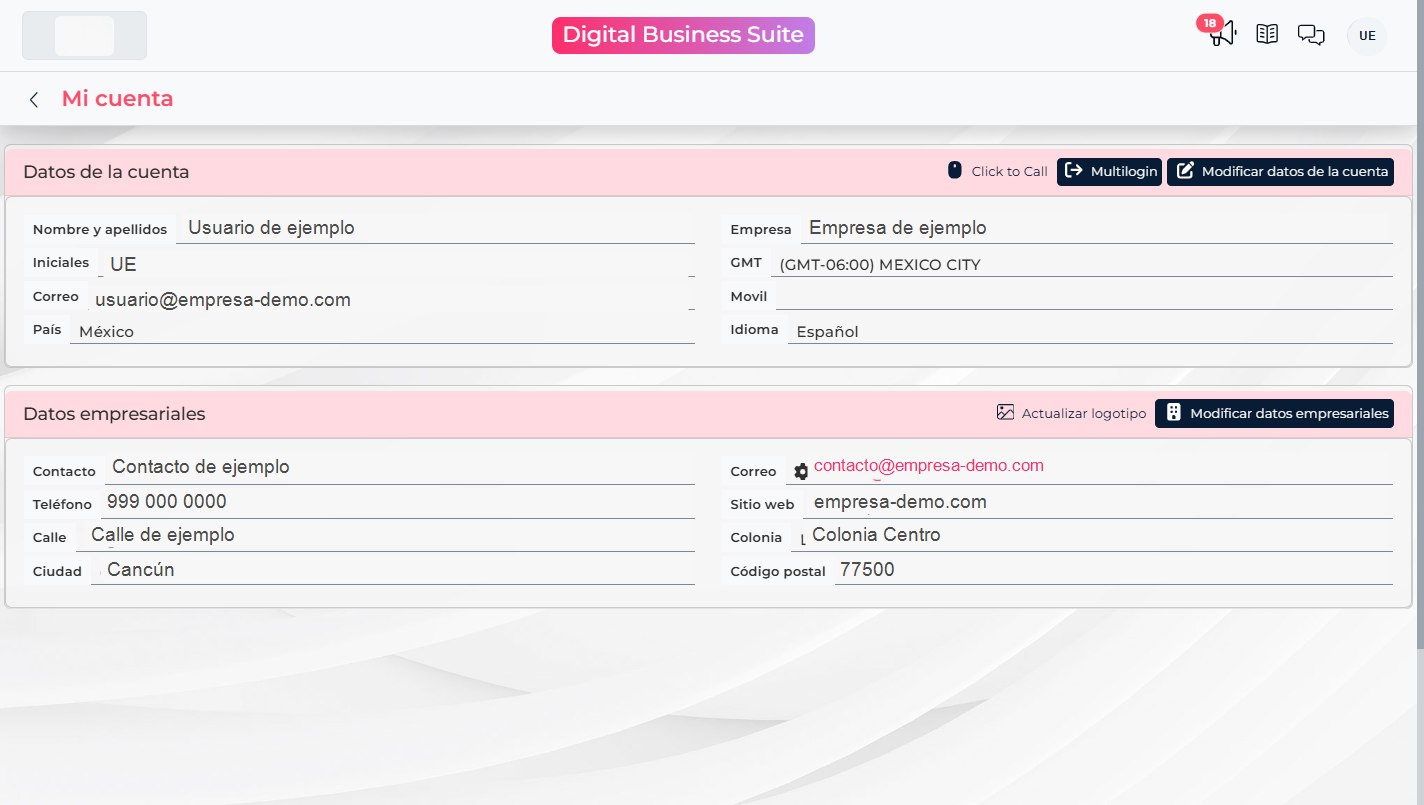The image size is (1424, 805).
Task: Click Modificar datos empresariales button
Action: [1274, 413]
